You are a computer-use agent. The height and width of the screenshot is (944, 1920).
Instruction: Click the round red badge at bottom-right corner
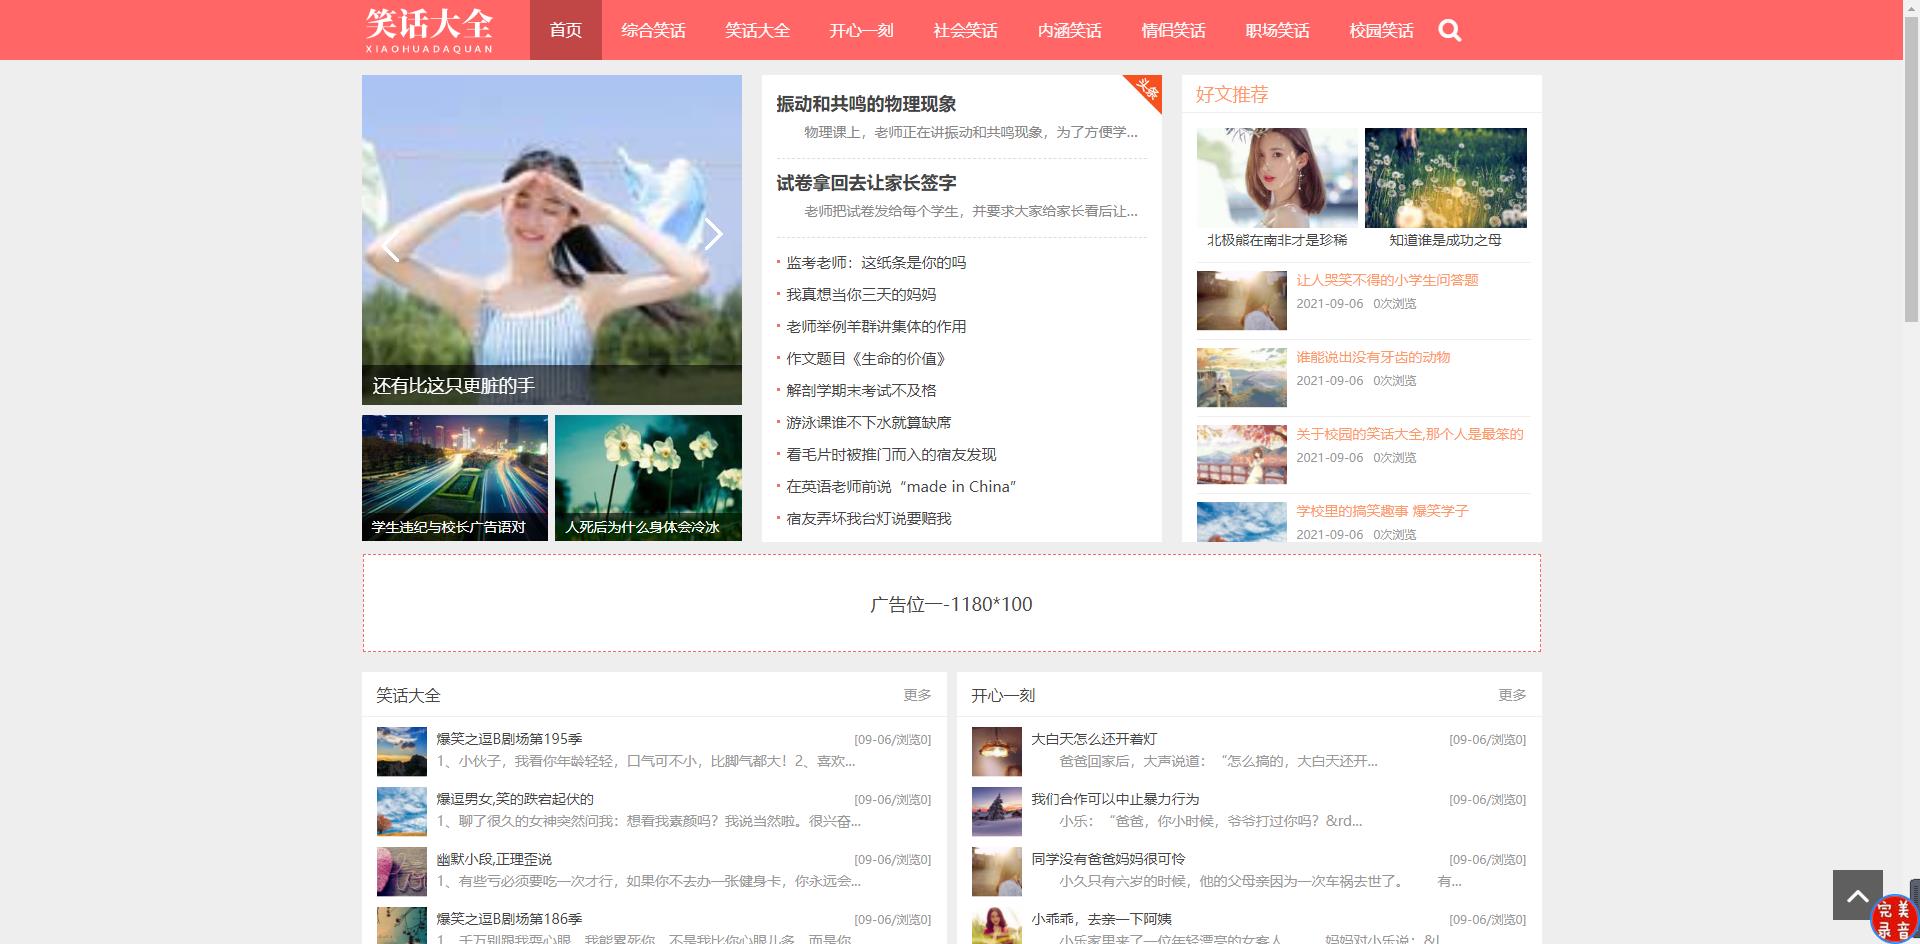(1894, 919)
